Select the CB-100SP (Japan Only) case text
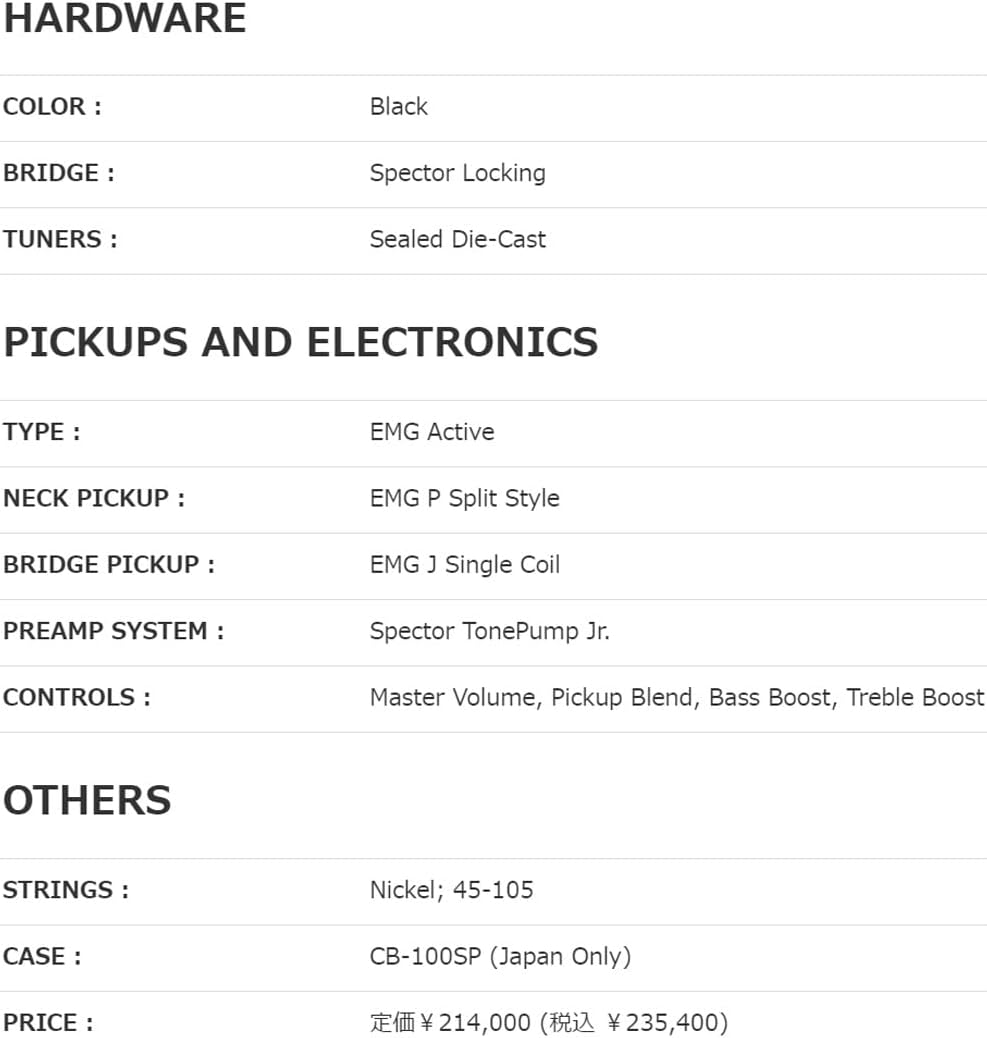Screen dimensions: 987x1038 point(500,956)
